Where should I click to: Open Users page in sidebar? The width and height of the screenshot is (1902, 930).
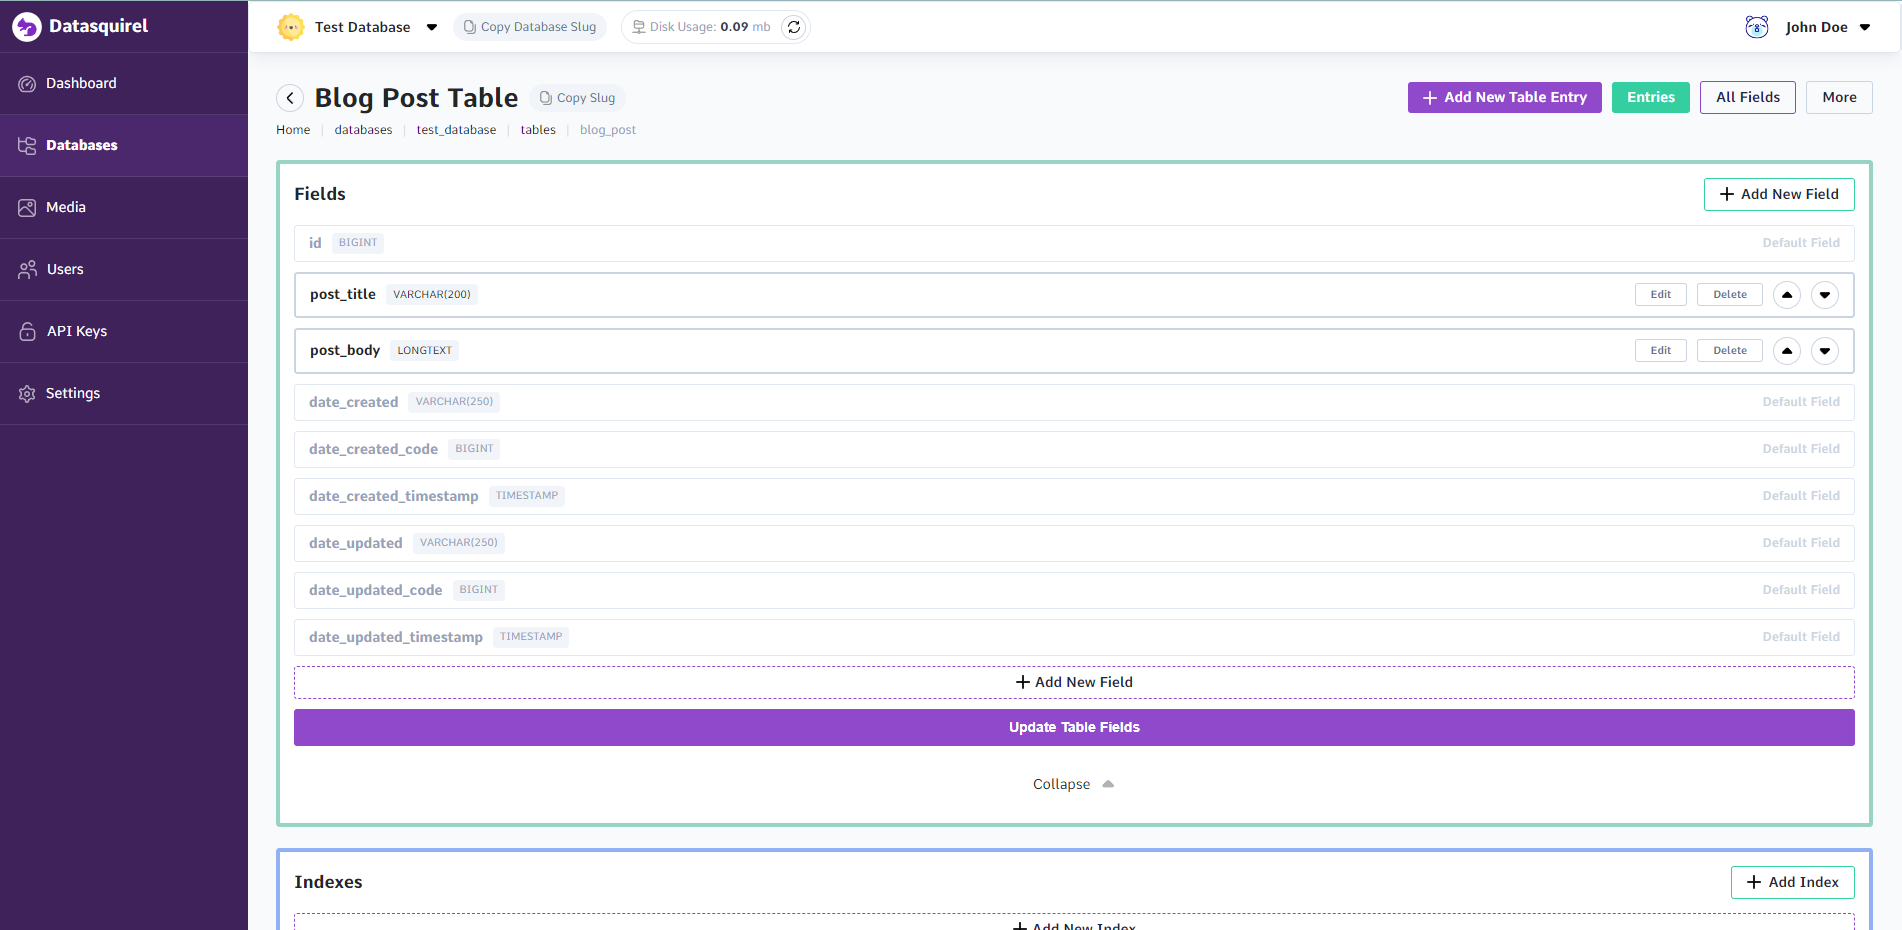[x=124, y=269]
